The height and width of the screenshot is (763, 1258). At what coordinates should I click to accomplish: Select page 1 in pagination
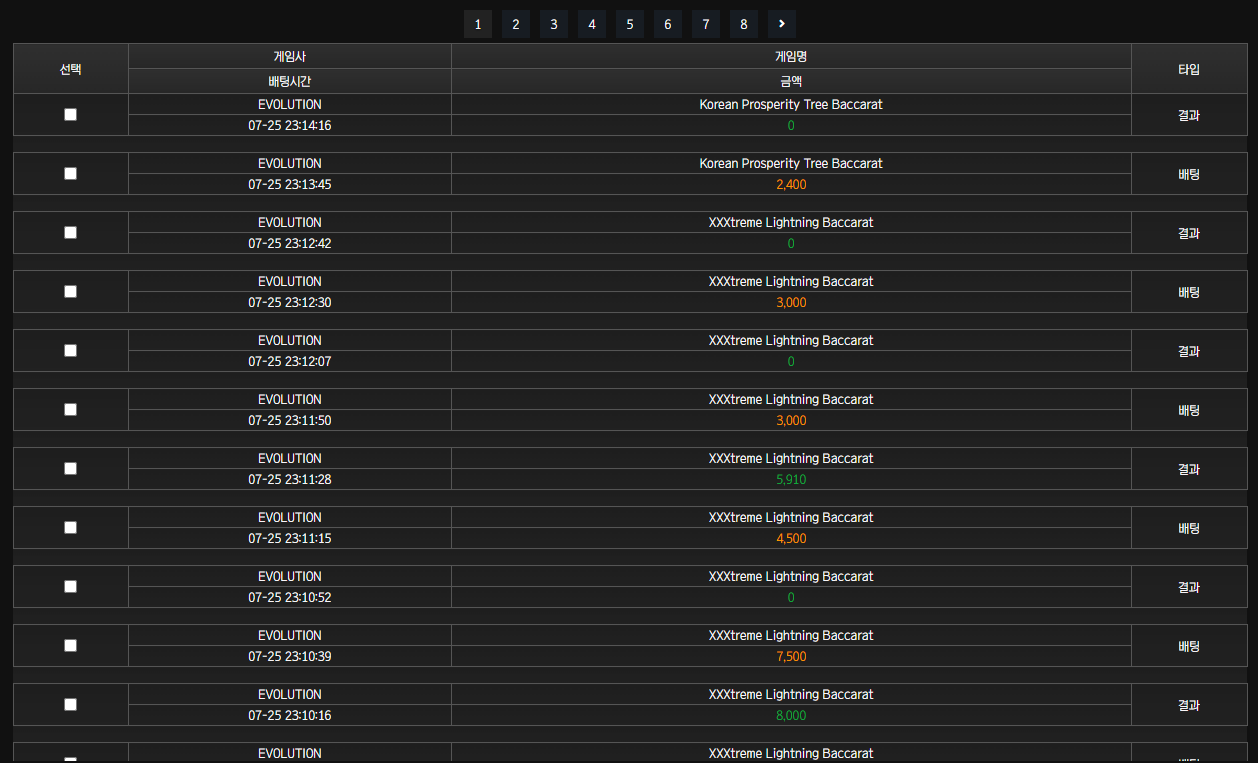pos(478,24)
